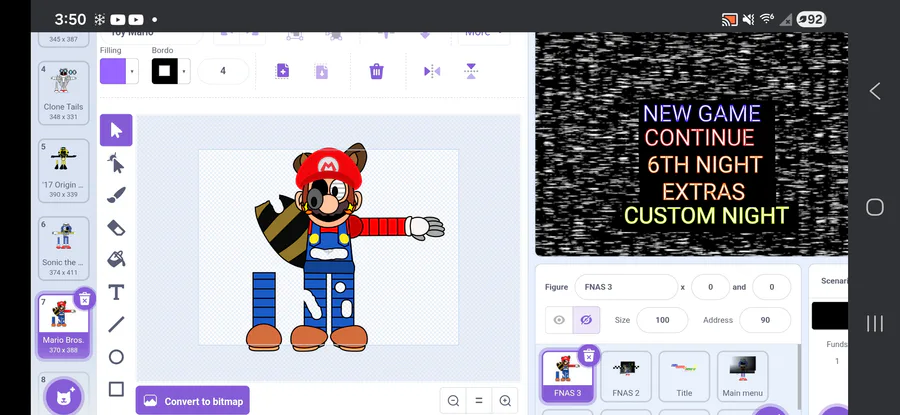The width and height of the screenshot is (900, 415).
Task: Tap the Android home button
Action: (874, 207)
